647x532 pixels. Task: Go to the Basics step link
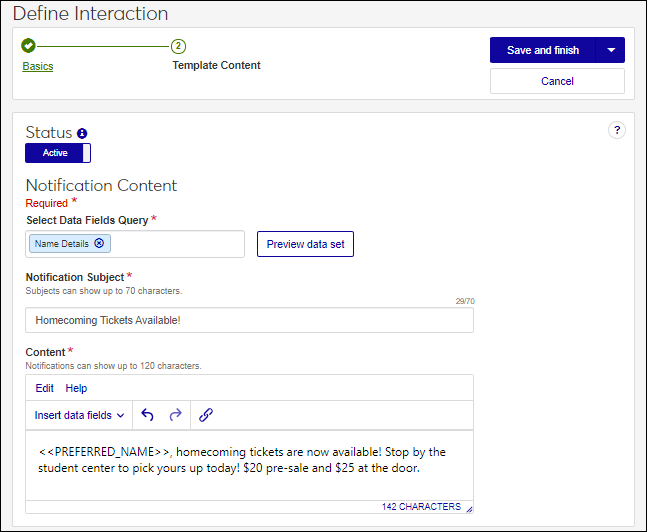(38, 66)
